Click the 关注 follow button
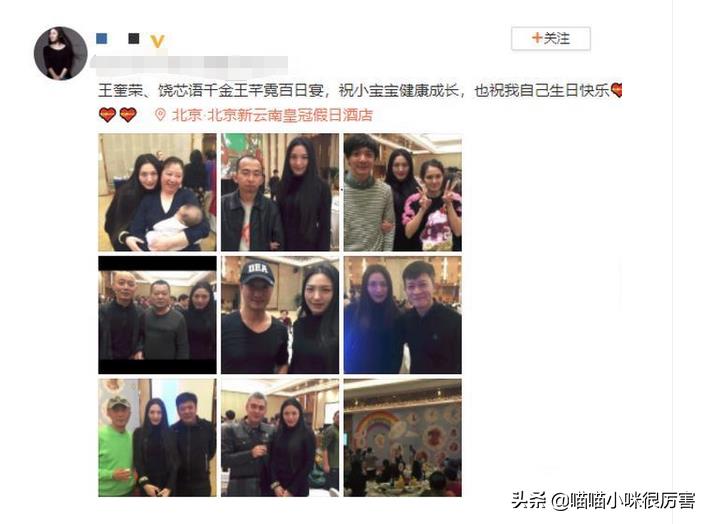 click(x=551, y=38)
